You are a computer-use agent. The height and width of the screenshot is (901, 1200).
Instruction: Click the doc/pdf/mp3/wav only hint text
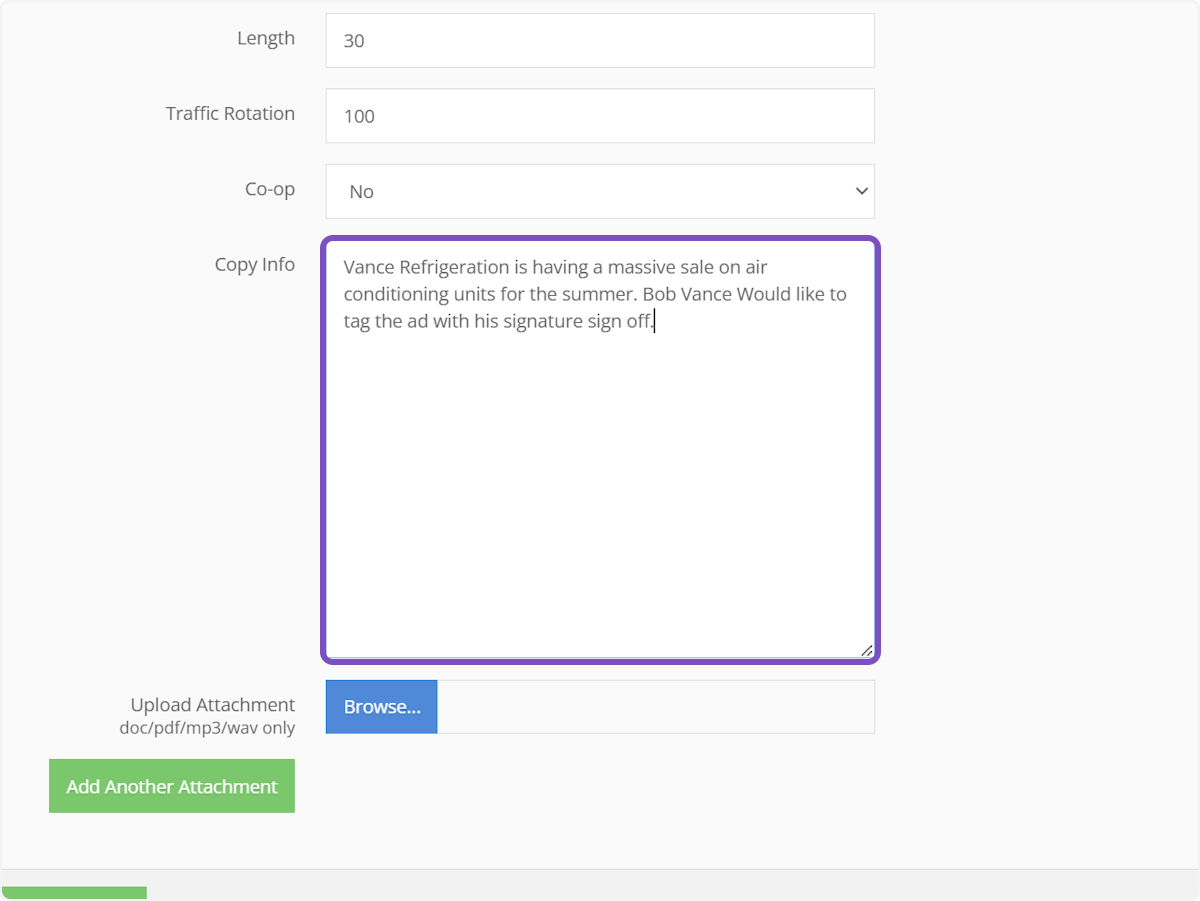click(207, 728)
